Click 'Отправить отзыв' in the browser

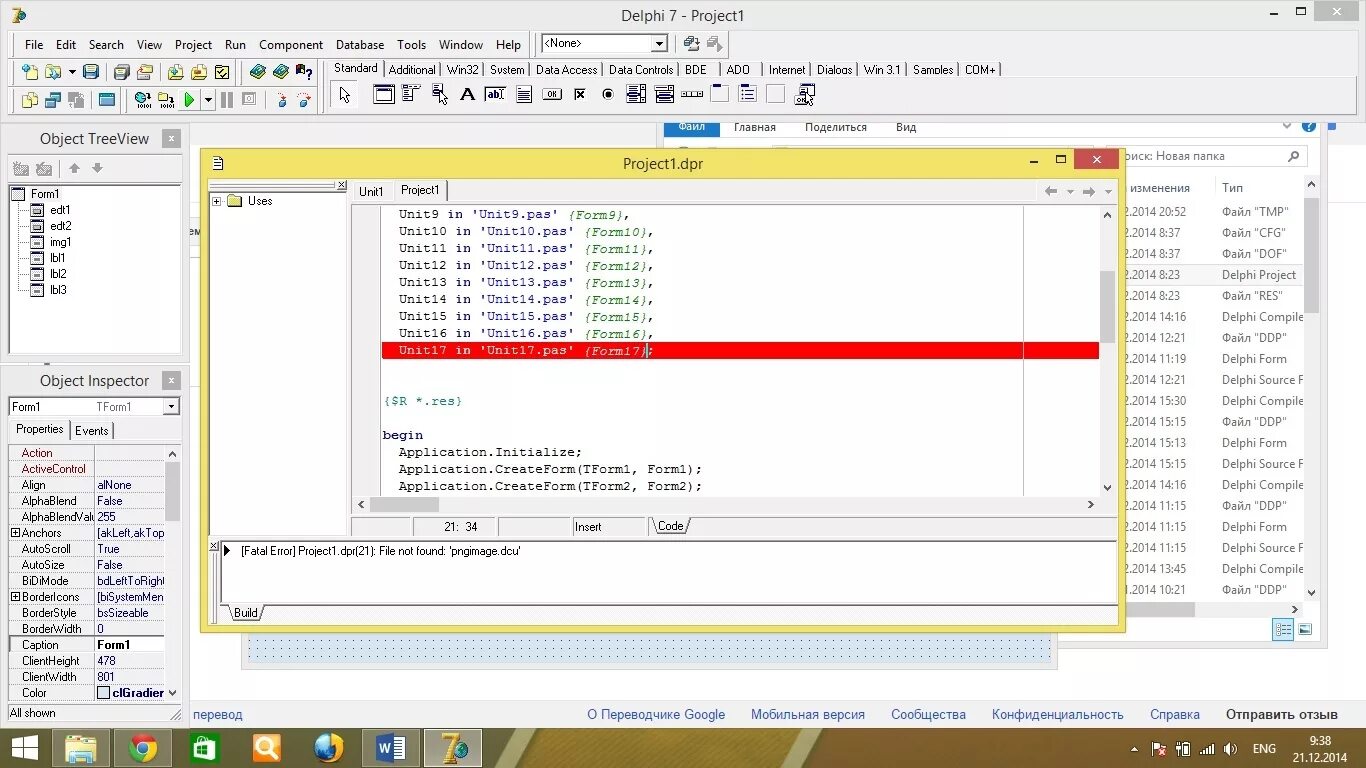[1282, 714]
